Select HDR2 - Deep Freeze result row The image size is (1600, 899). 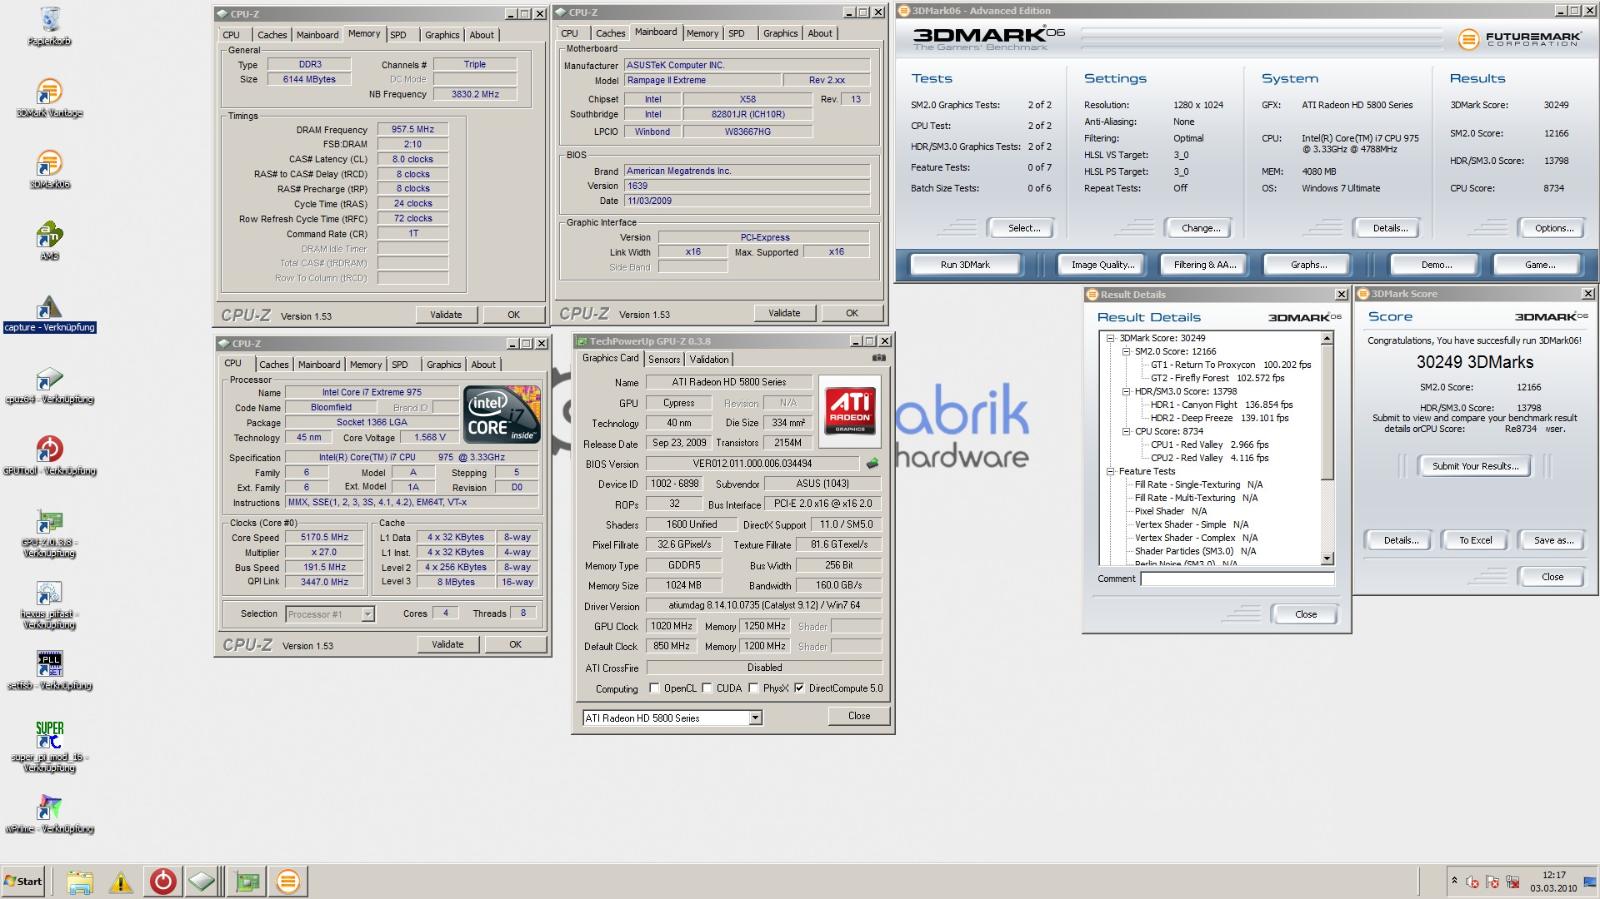tap(1219, 418)
